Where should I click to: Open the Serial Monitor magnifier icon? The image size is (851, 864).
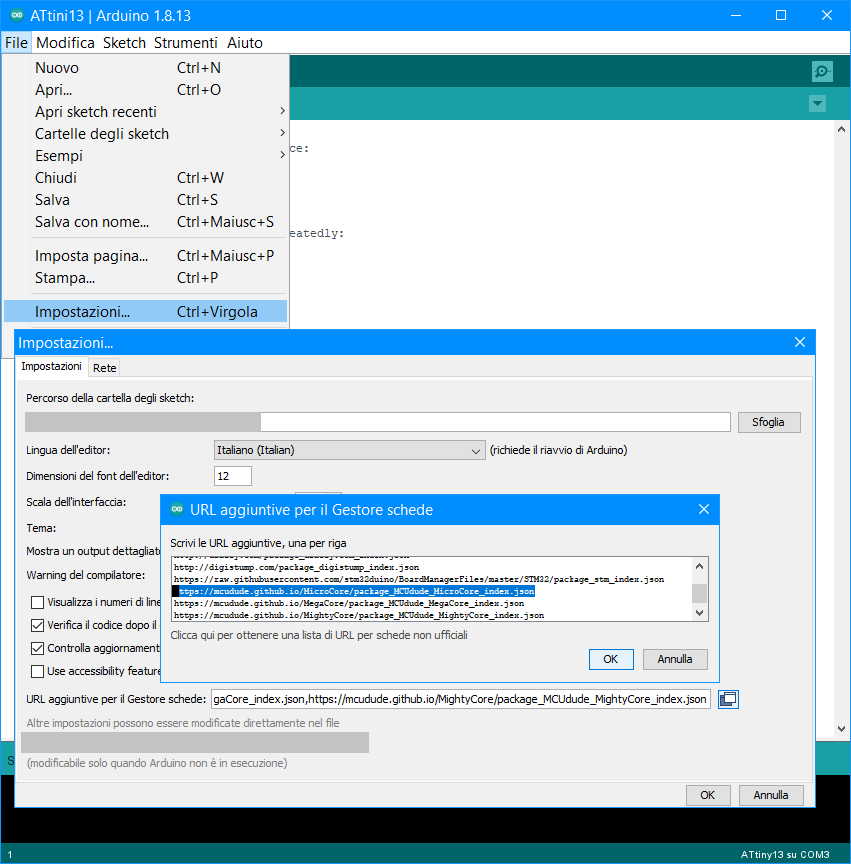pos(821,71)
